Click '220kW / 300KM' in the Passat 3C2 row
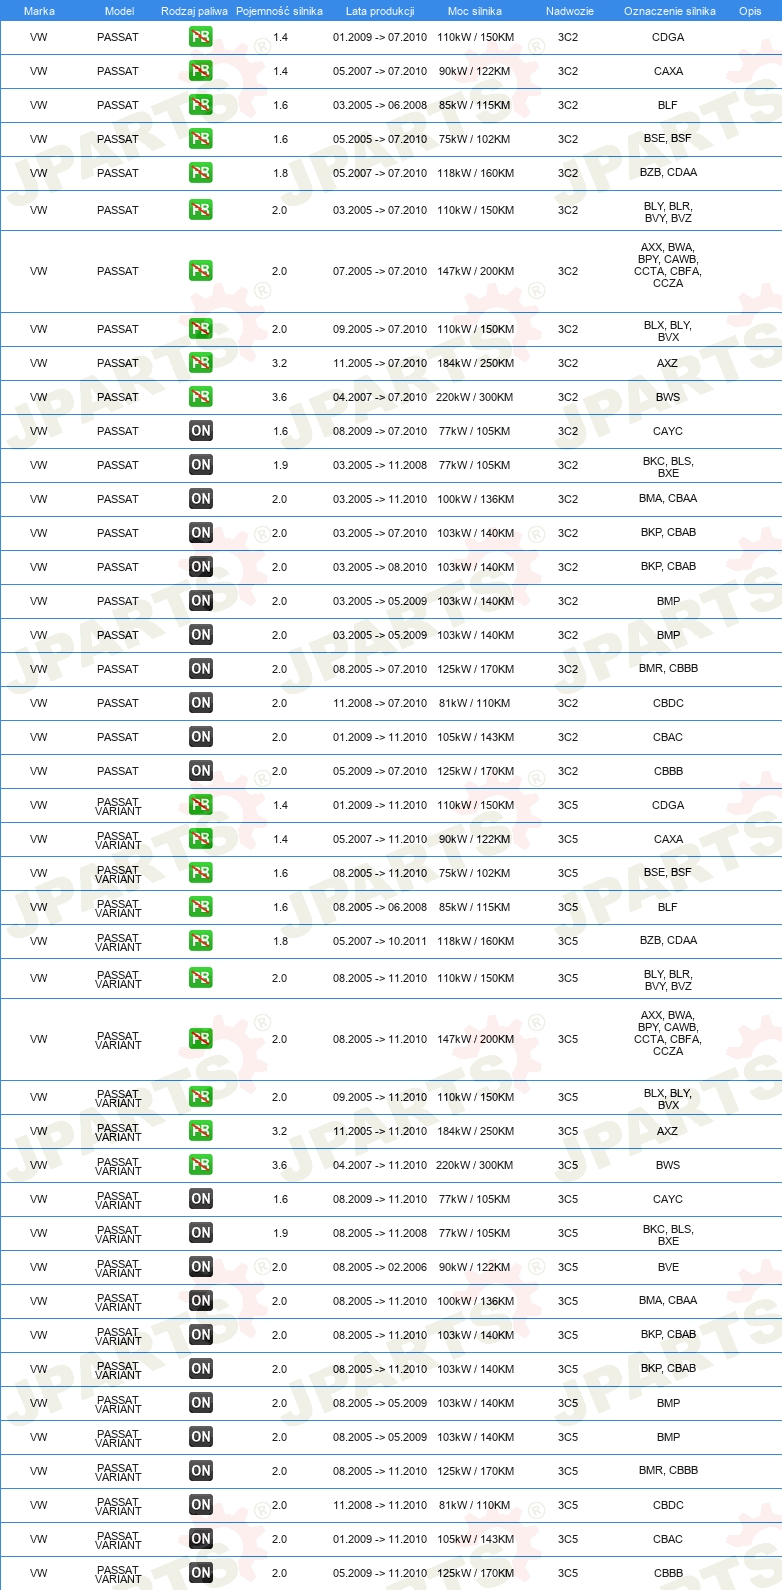This screenshot has width=782, height=1590. coord(475,397)
